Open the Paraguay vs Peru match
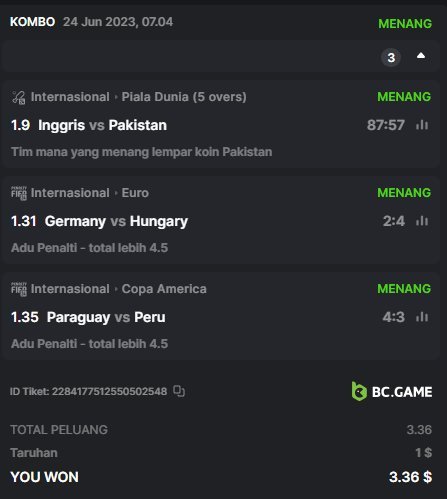This screenshot has height=499, width=447. click(106, 317)
